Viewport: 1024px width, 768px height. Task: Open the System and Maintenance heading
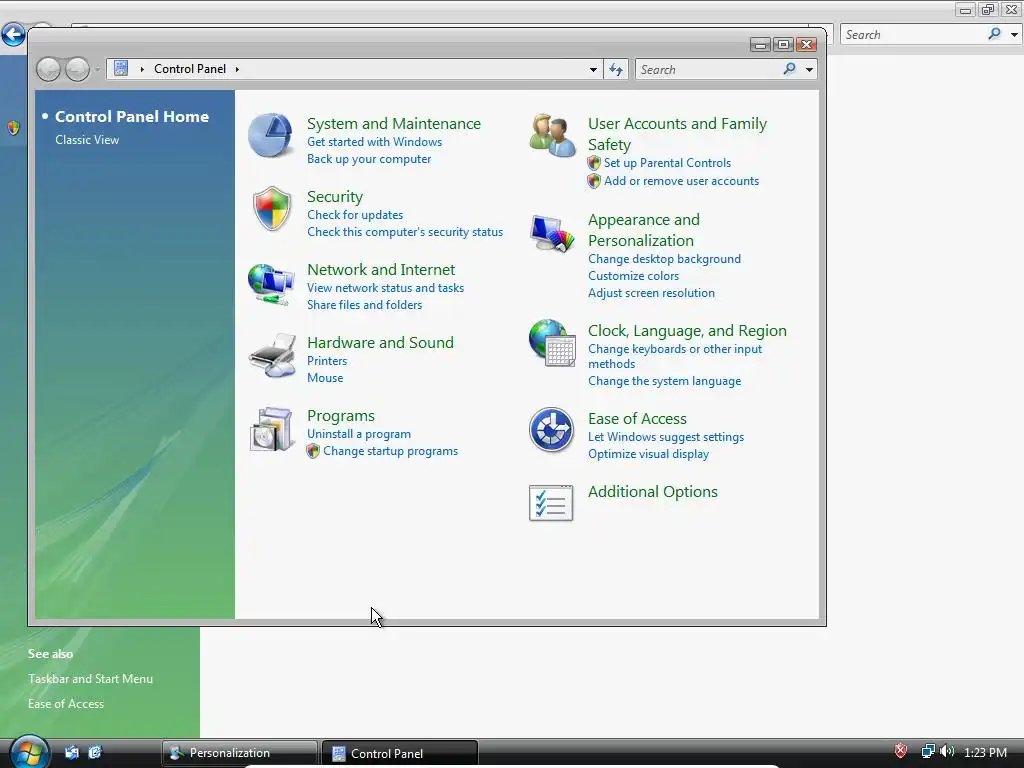tap(394, 123)
